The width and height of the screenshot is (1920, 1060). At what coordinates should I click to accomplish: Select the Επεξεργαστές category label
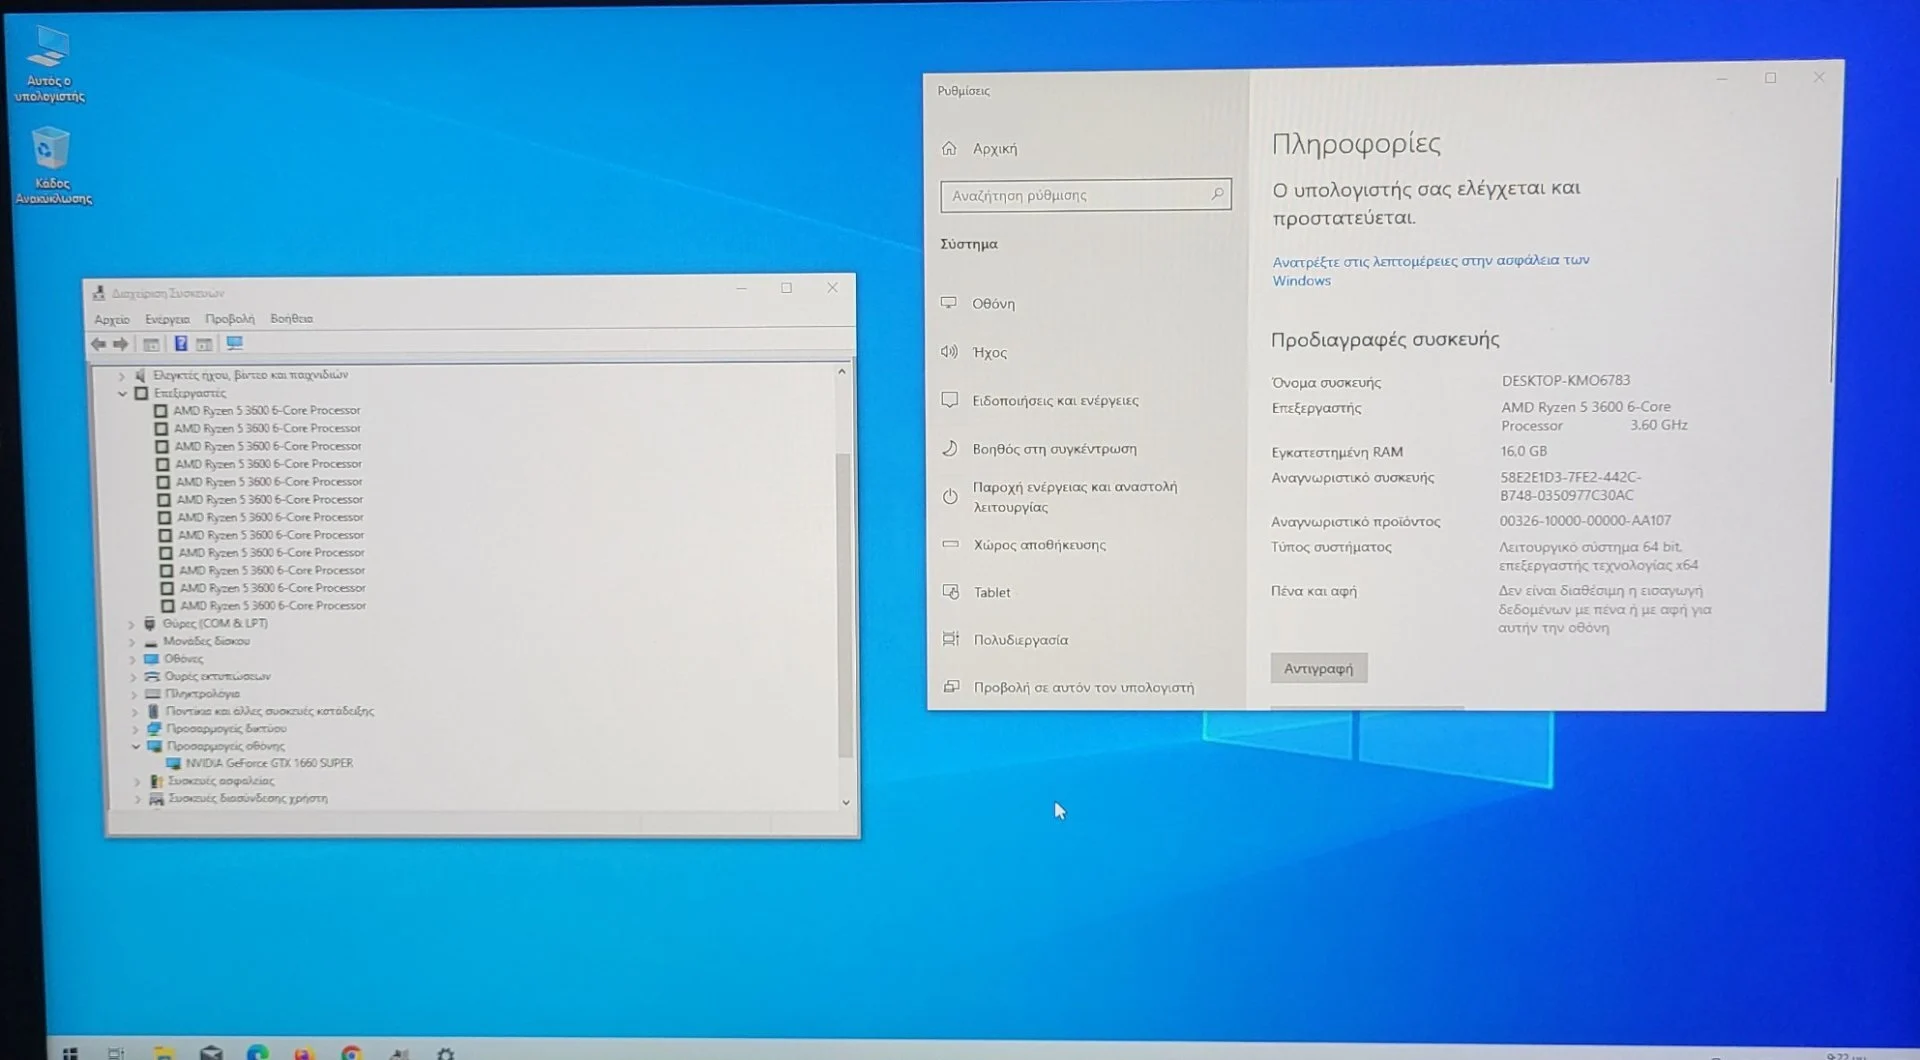[x=189, y=393]
